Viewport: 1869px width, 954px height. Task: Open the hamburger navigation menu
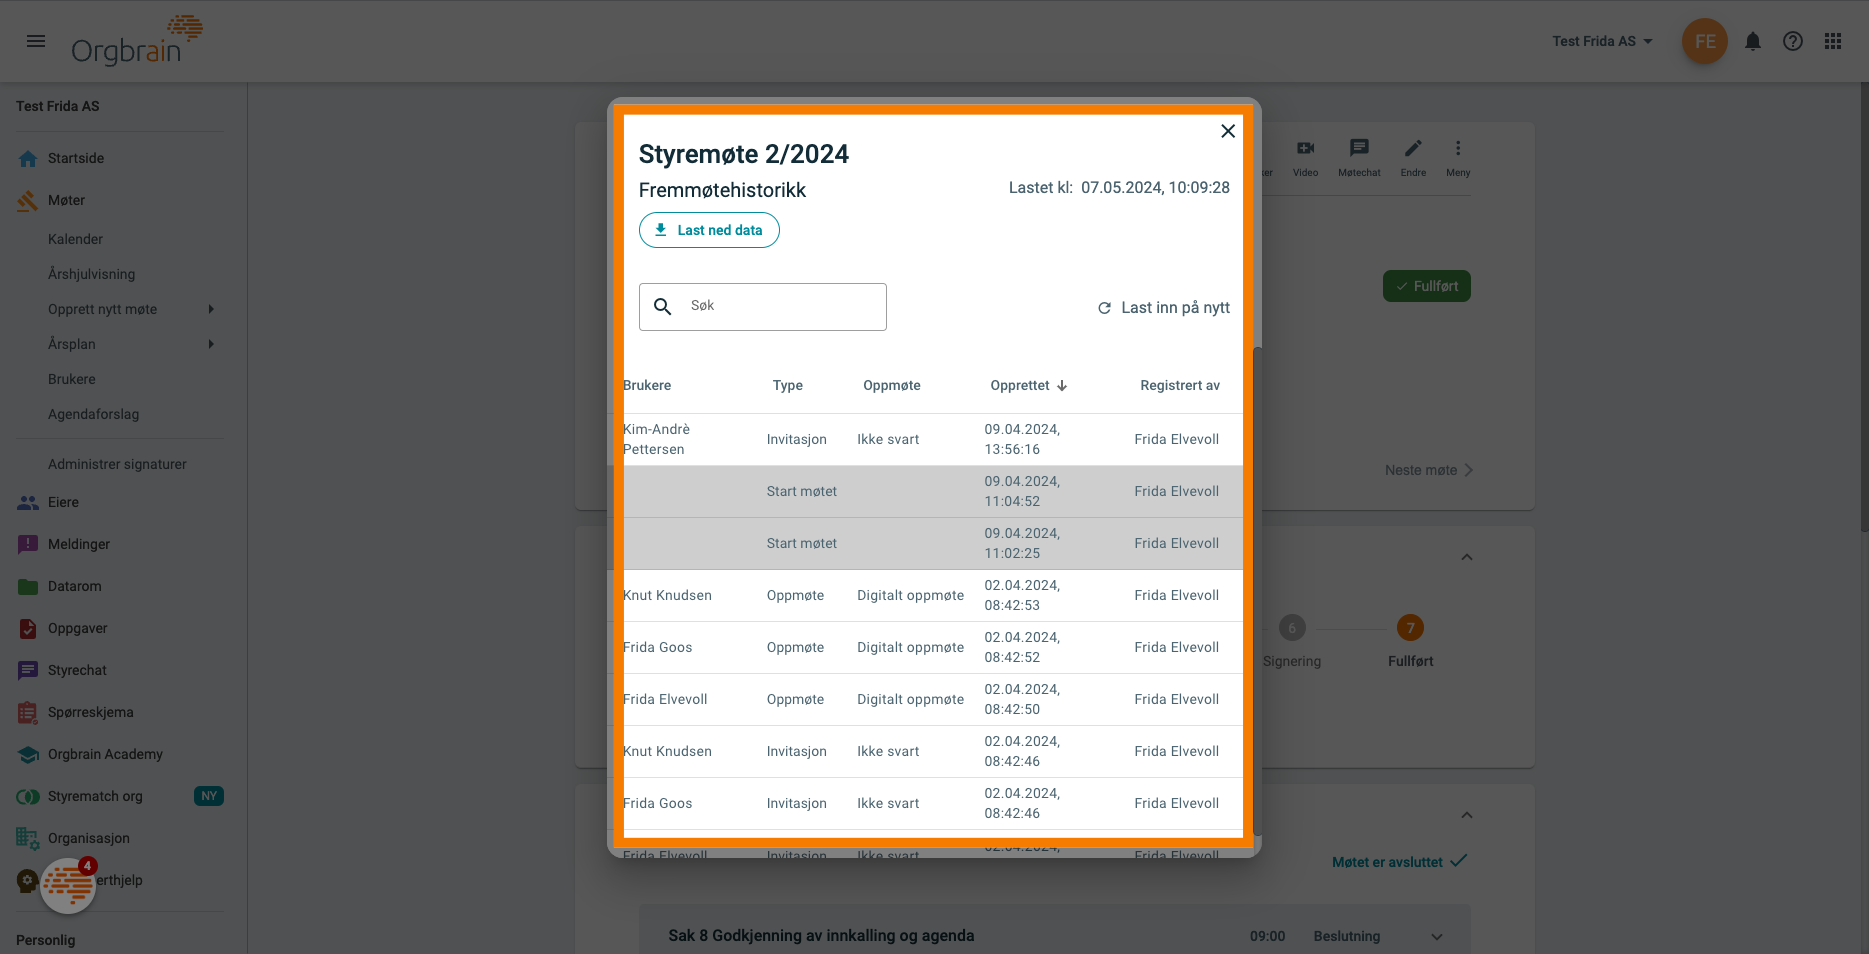36,41
